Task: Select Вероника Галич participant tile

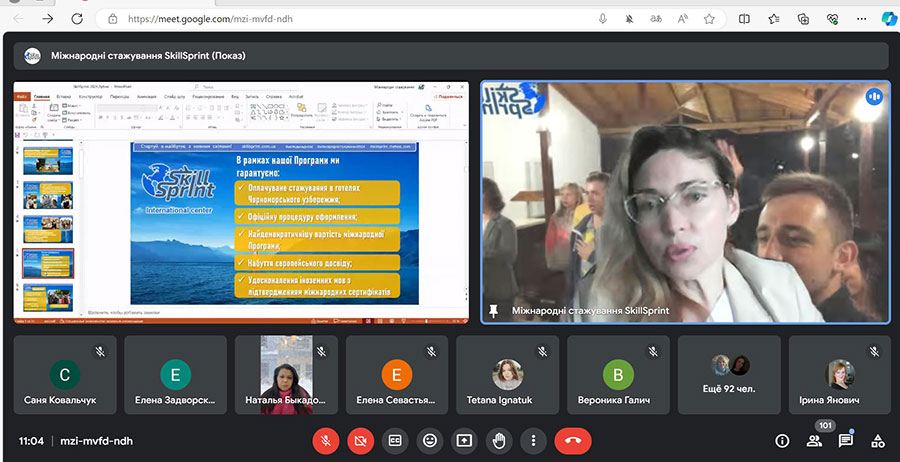Action: click(x=618, y=375)
